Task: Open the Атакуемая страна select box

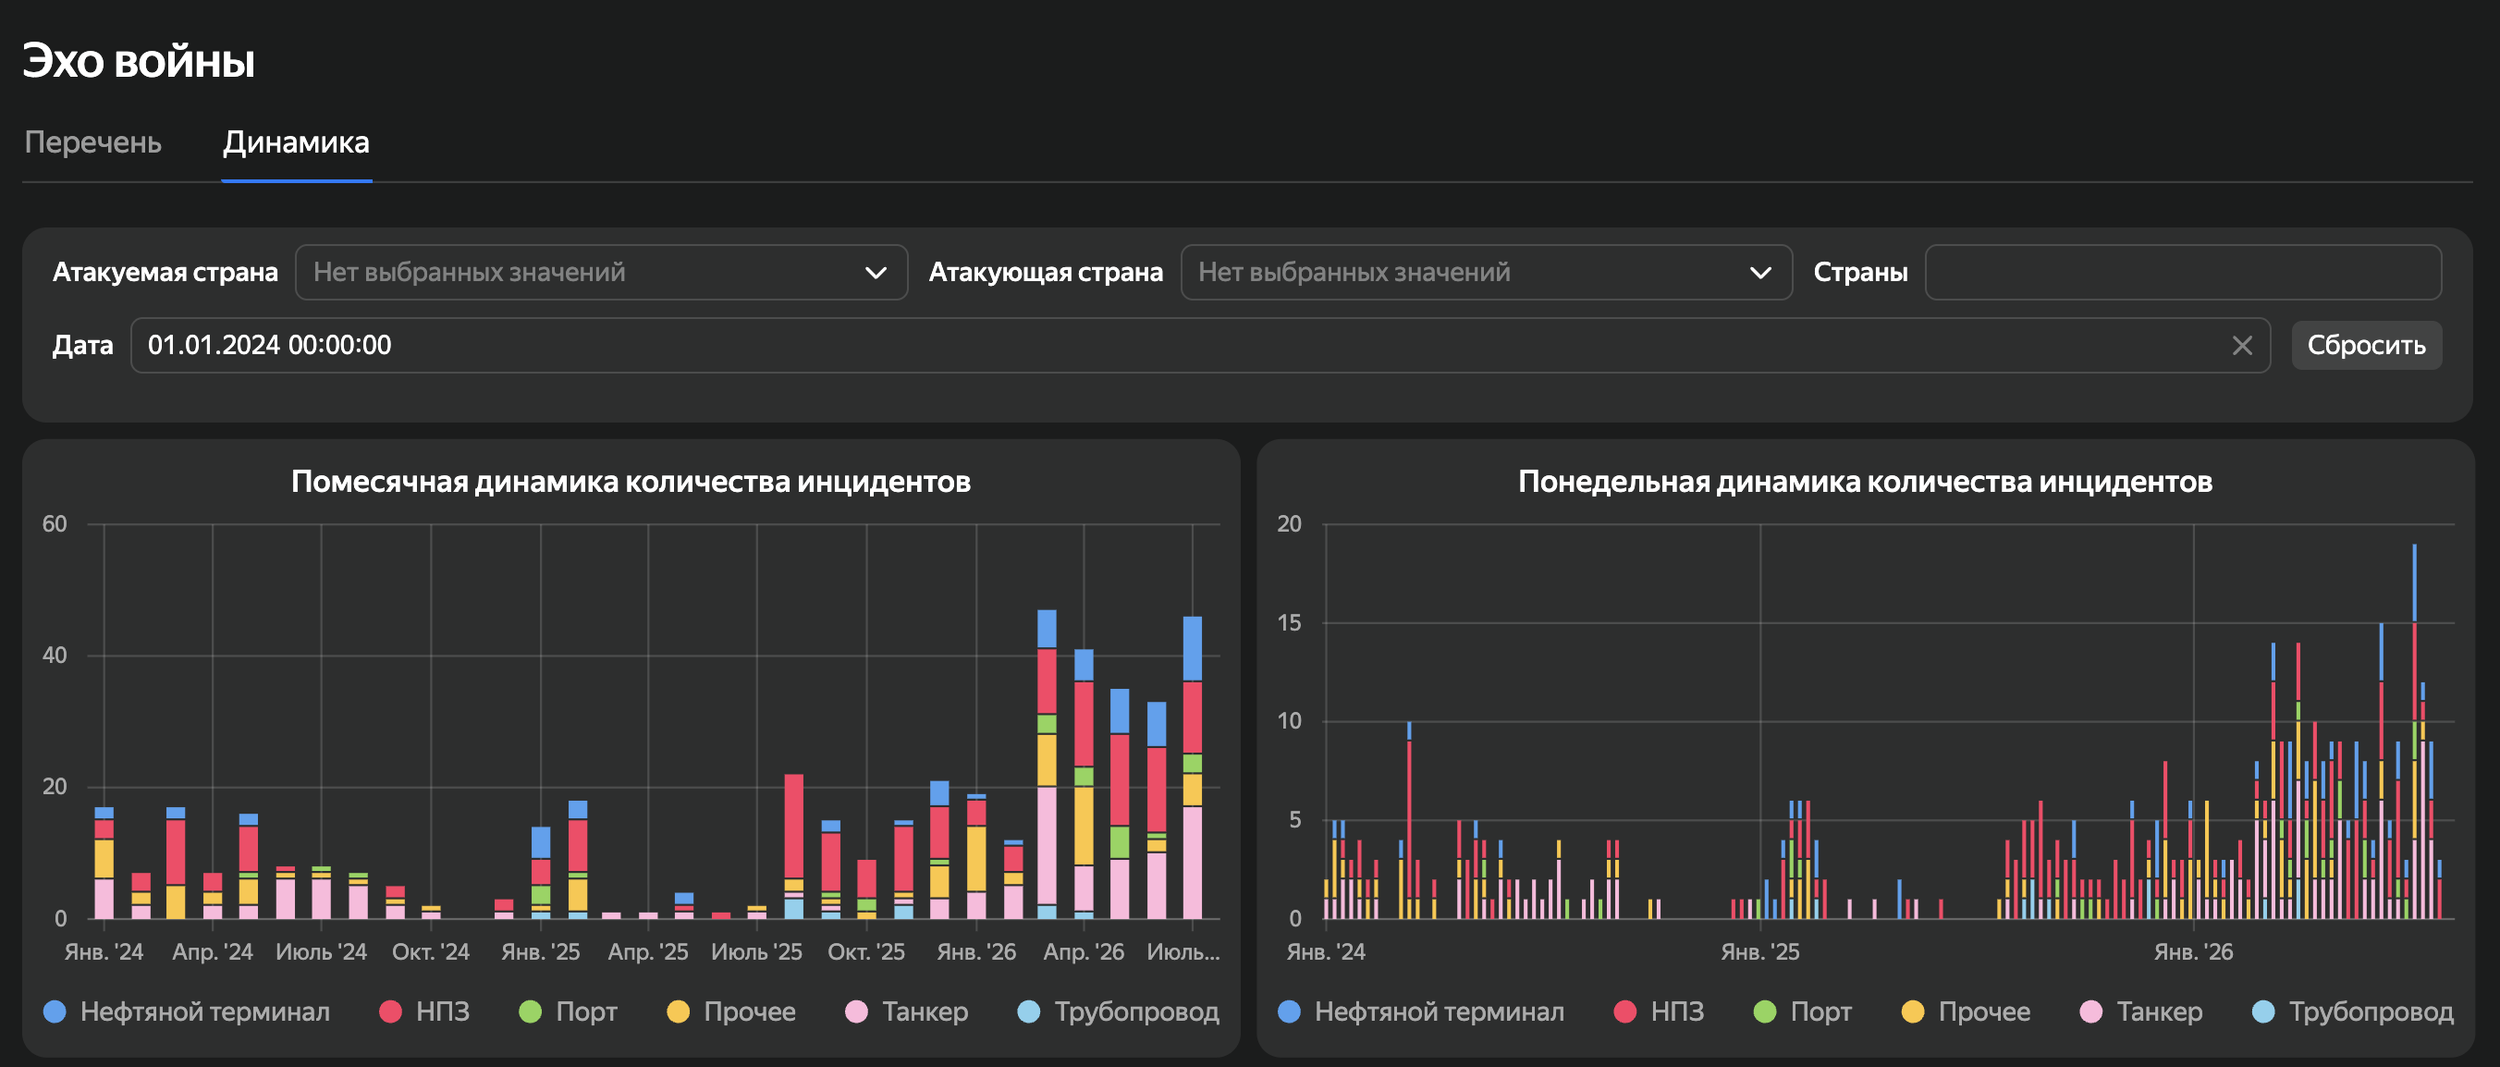Action: (601, 272)
